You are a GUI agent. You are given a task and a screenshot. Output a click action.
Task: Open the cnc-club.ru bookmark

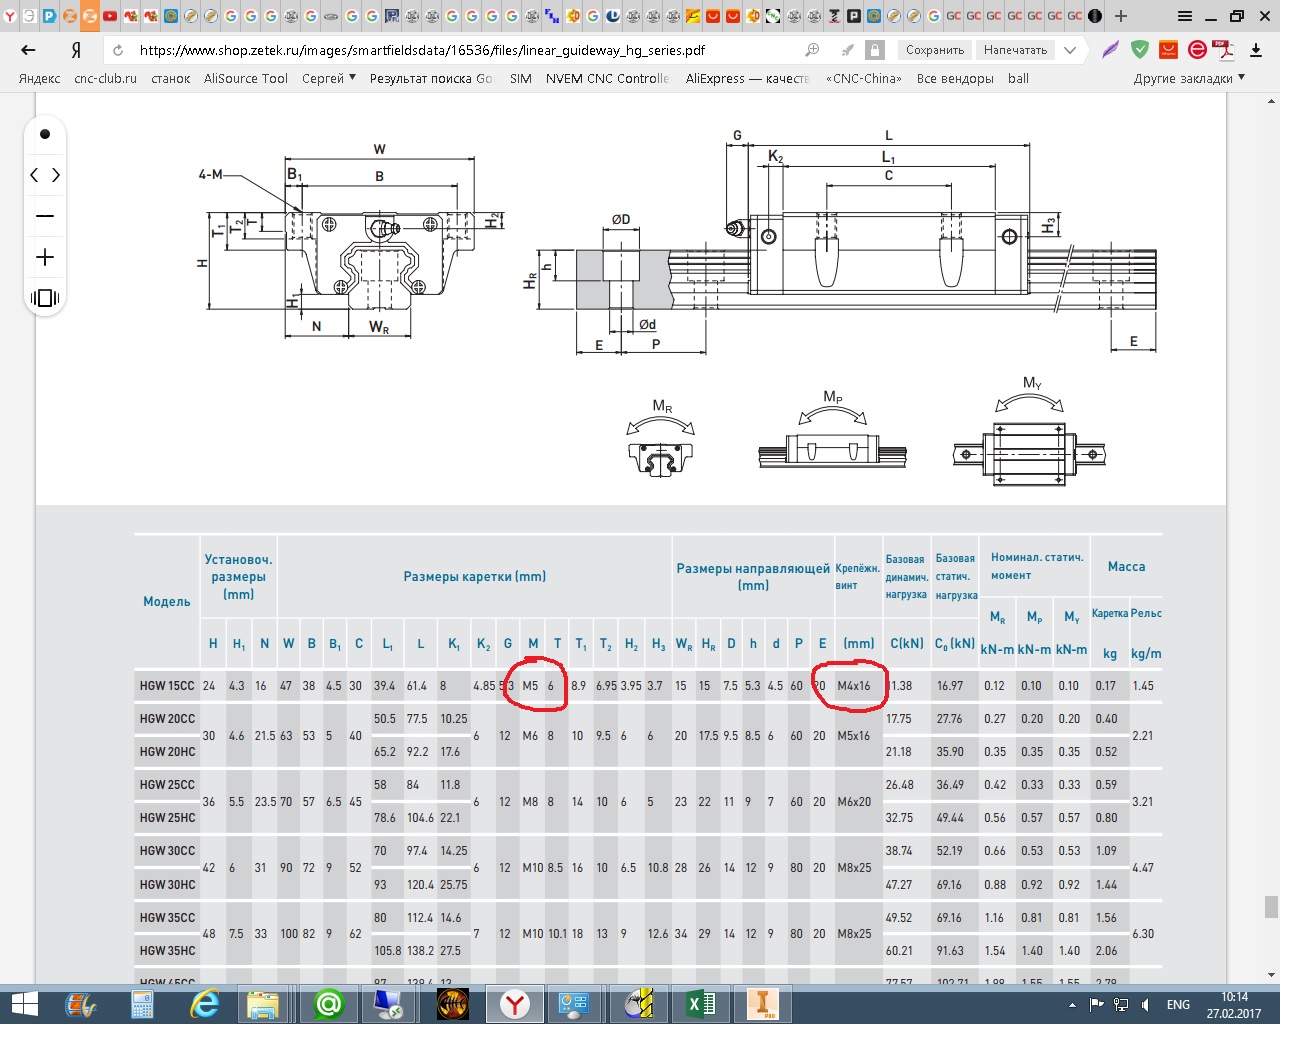105,78
